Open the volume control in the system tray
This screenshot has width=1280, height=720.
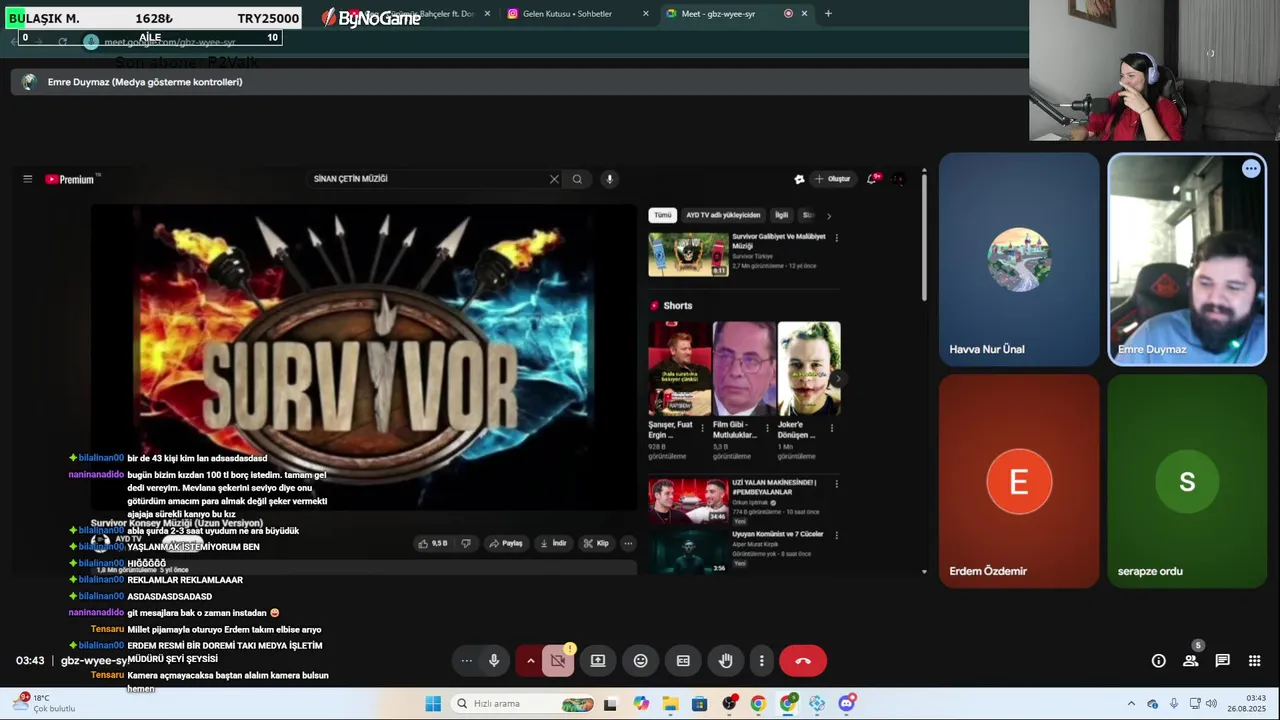click(x=1211, y=704)
